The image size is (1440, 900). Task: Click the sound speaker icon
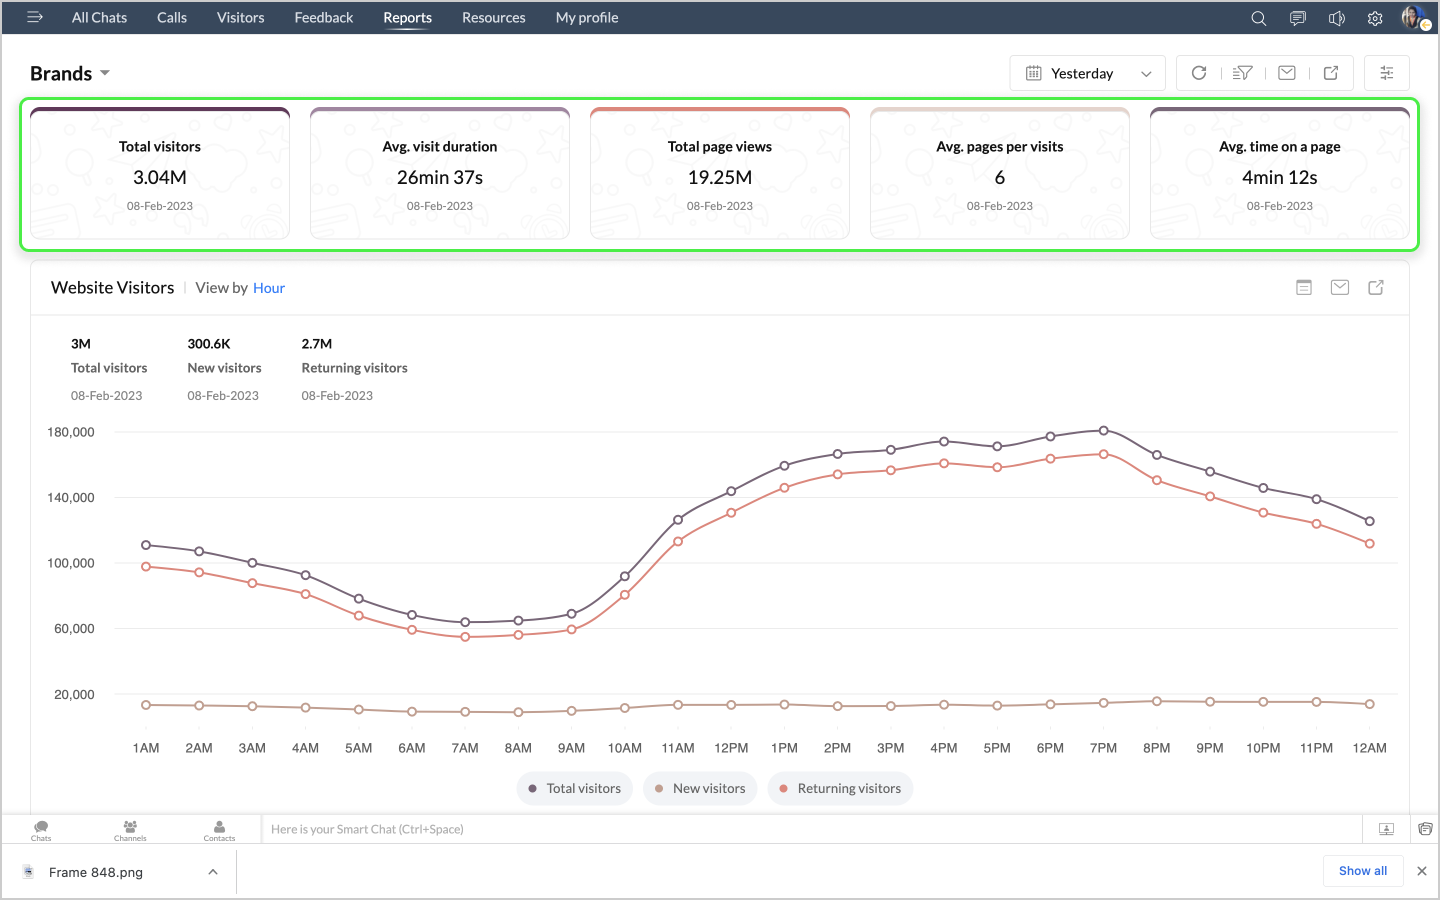coord(1336,18)
